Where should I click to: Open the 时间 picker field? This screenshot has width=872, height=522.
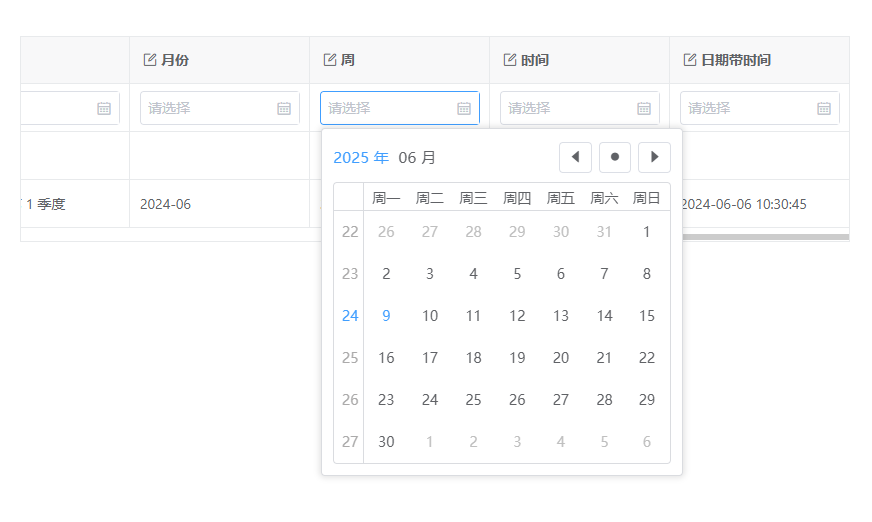coord(579,108)
